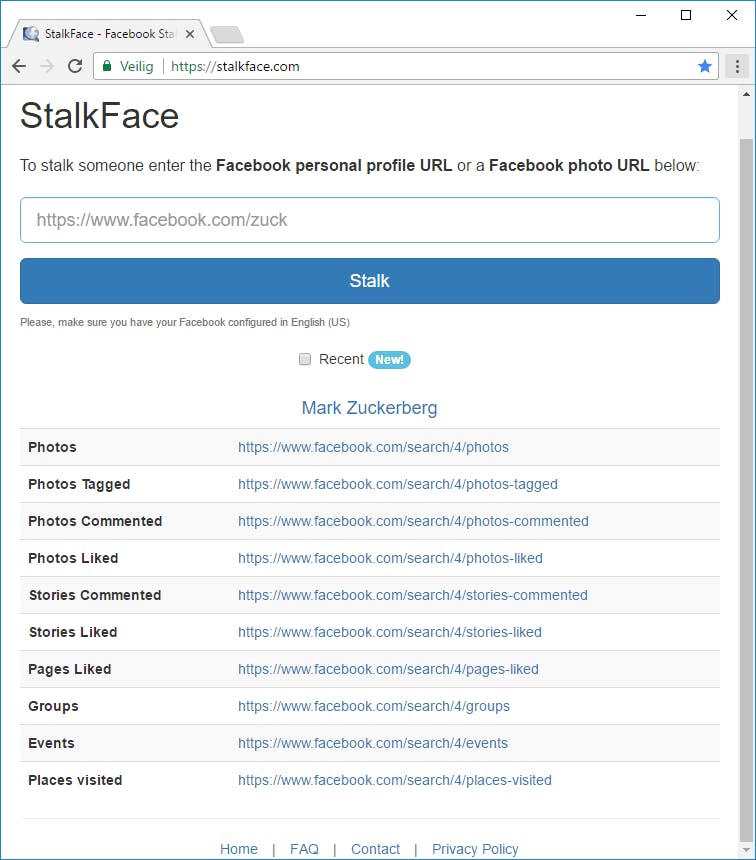Open Chrome three-dot menu

click(738, 66)
